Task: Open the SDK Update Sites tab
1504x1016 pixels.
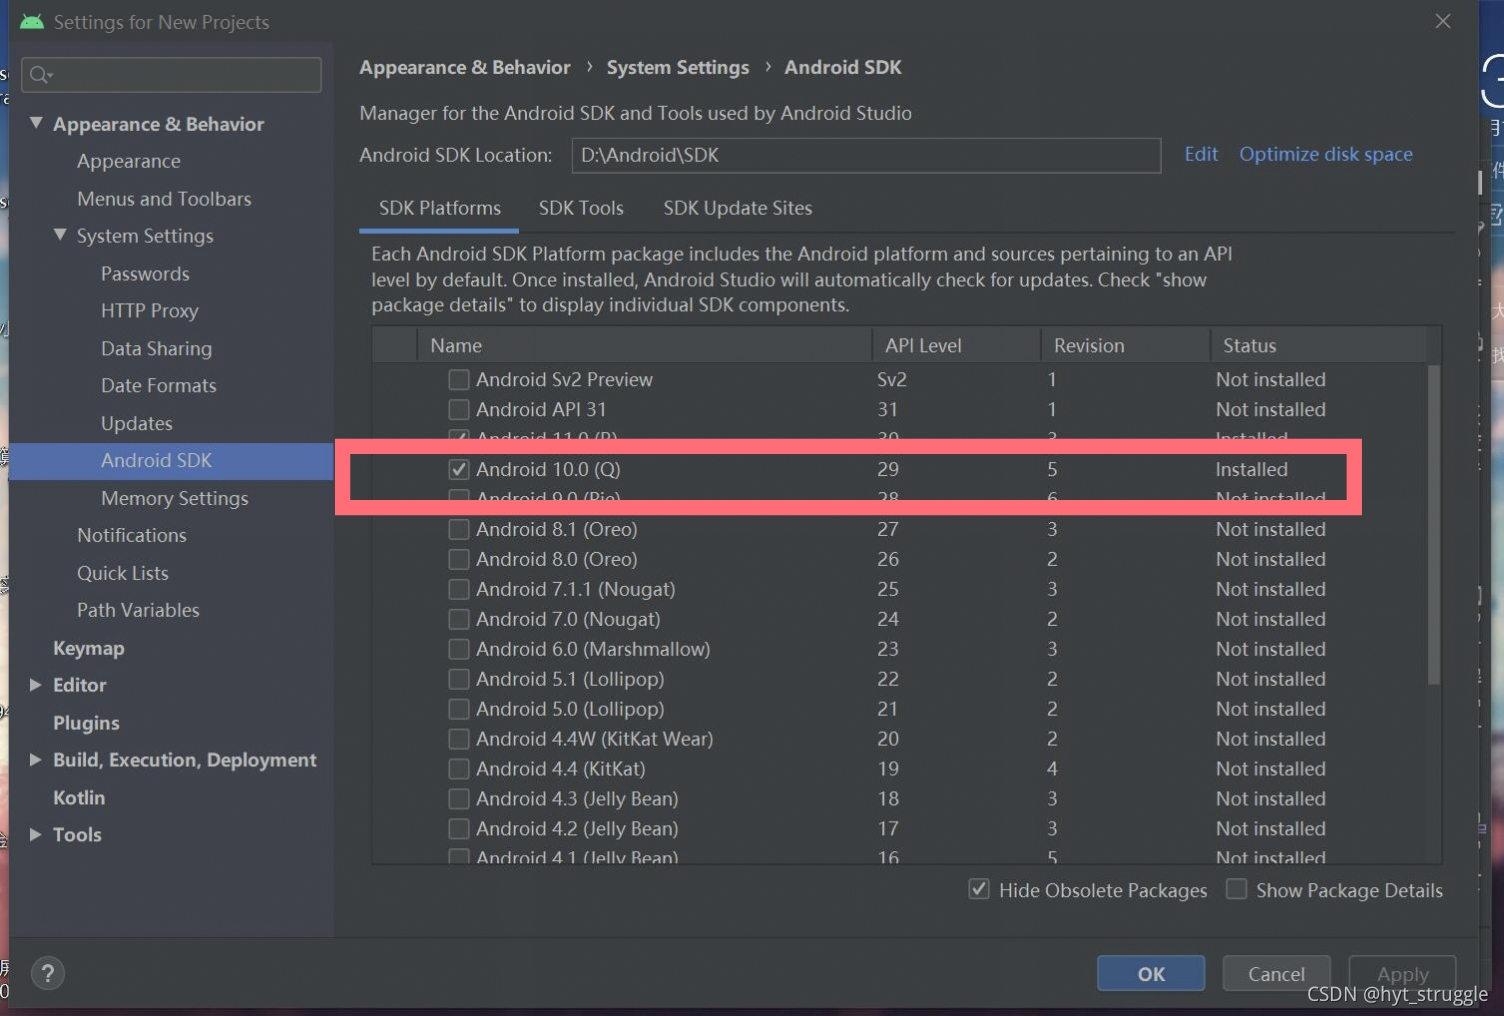Action: point(738,208)
